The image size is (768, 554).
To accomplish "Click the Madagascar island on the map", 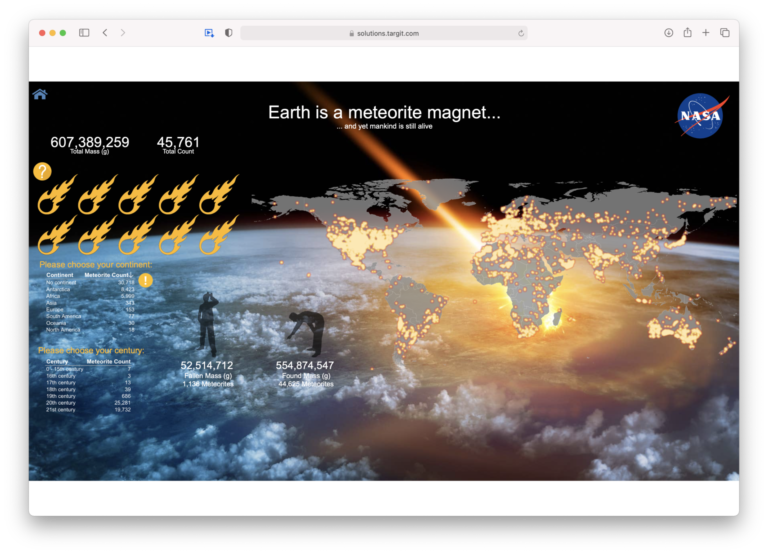I will tap(557, 317).
